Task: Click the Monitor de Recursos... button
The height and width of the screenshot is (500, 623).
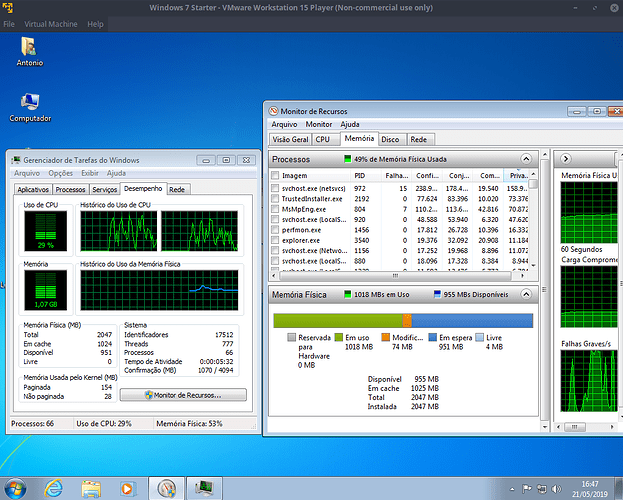Action: 183,395
